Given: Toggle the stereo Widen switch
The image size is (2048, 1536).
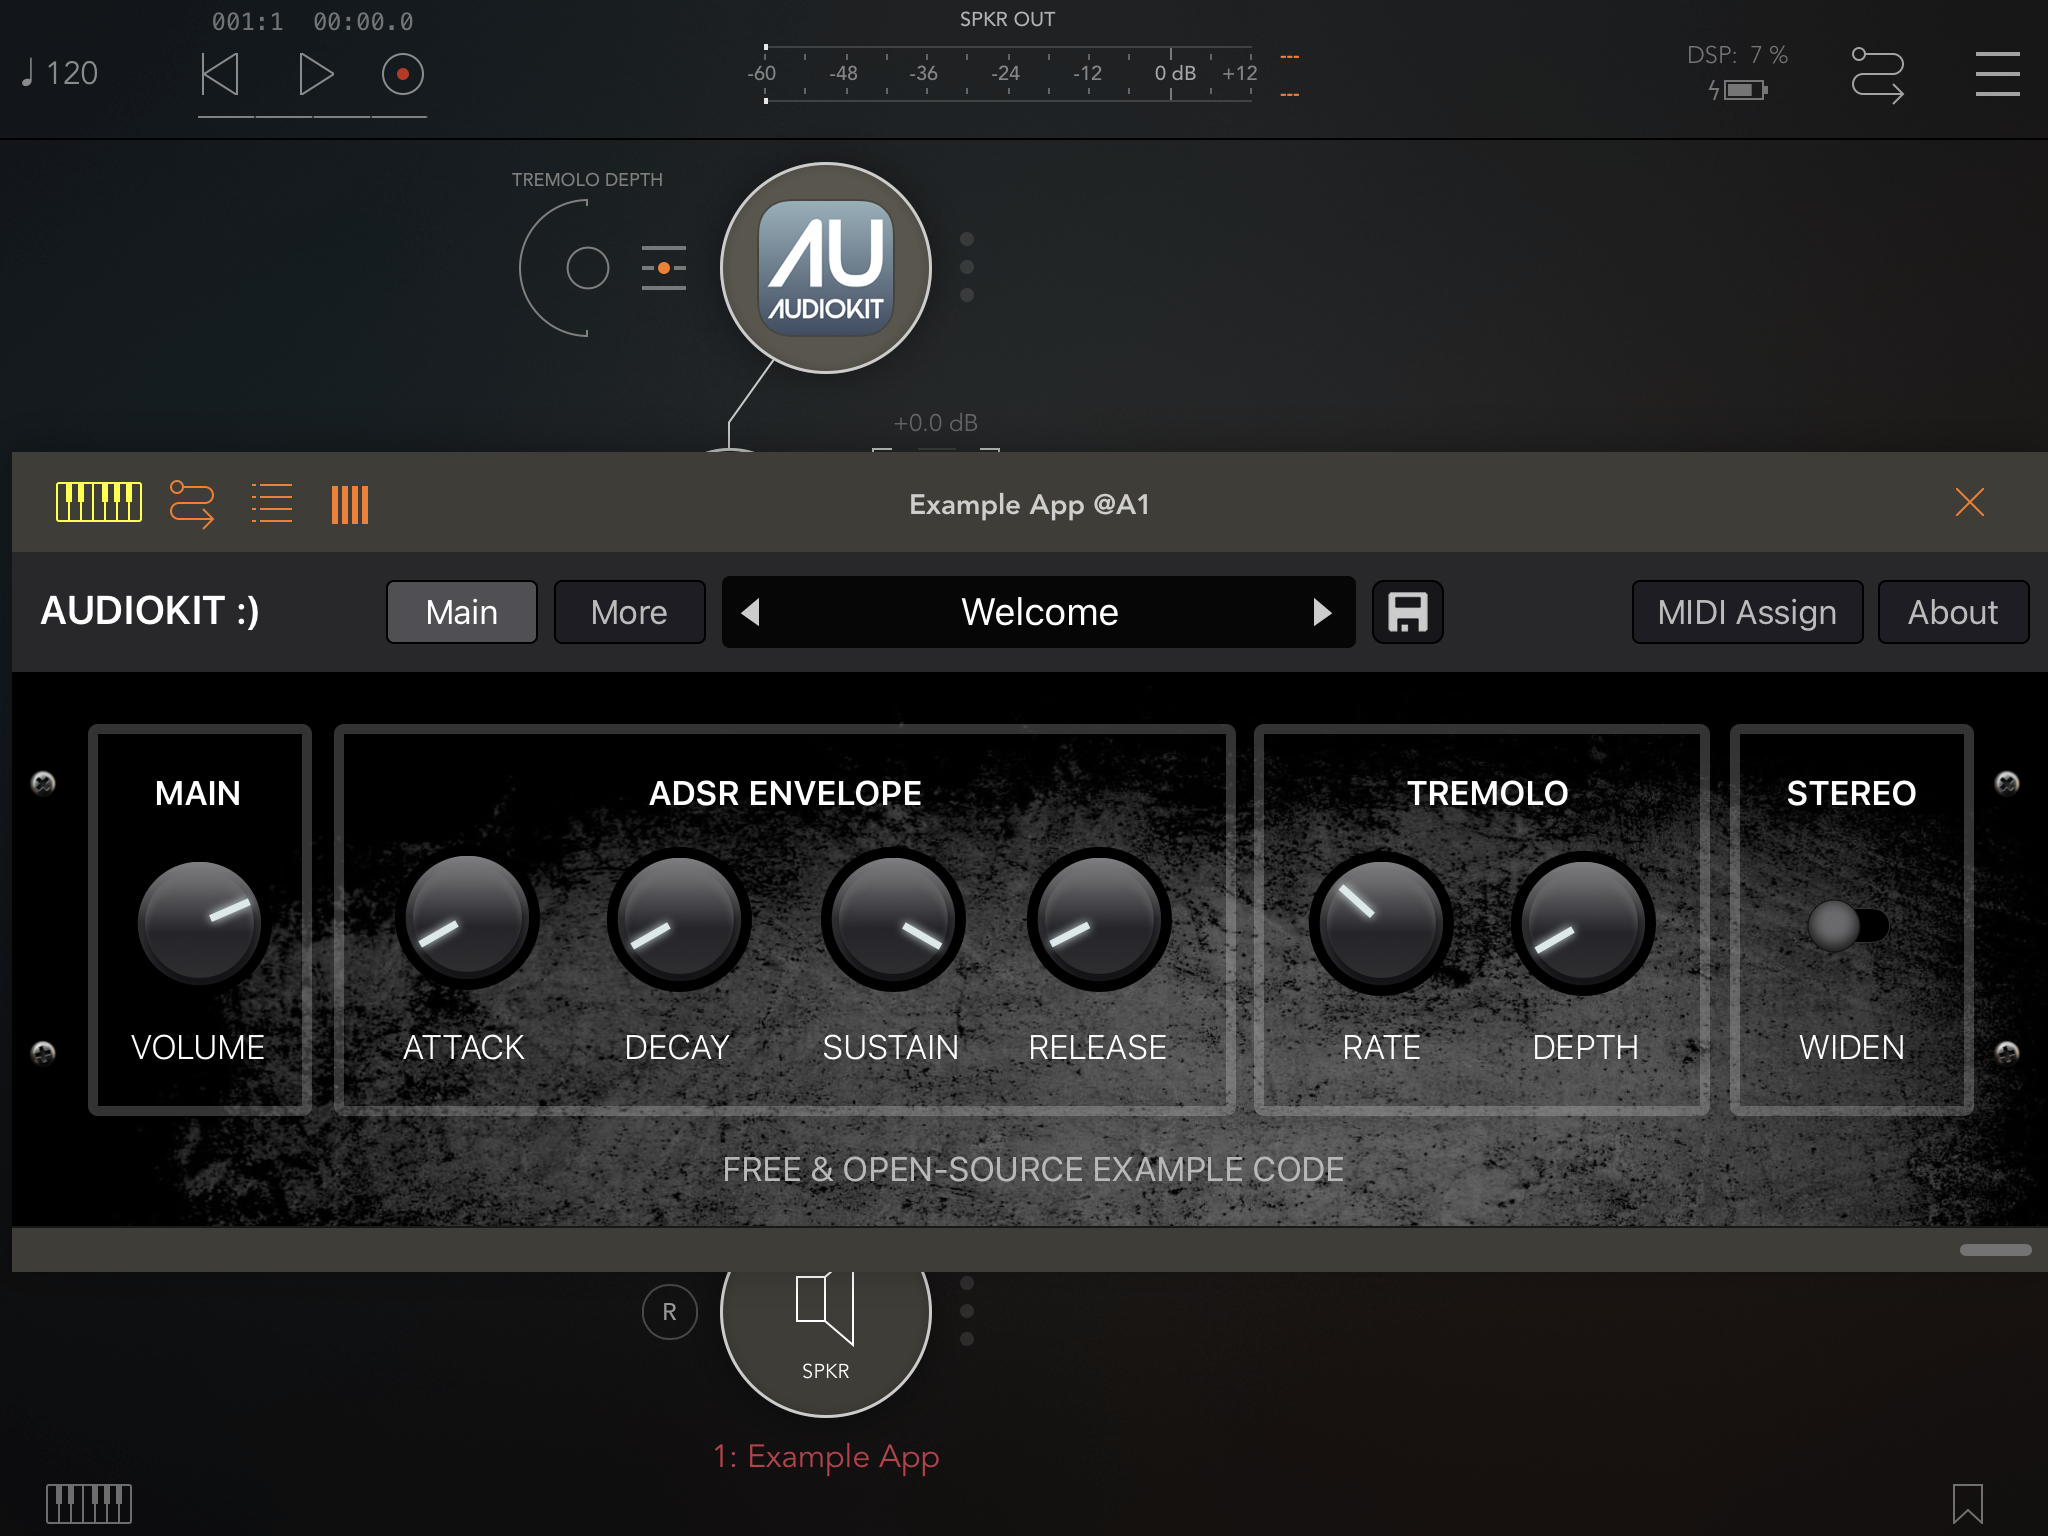Looking at the screenshot, I should 1849,925.
